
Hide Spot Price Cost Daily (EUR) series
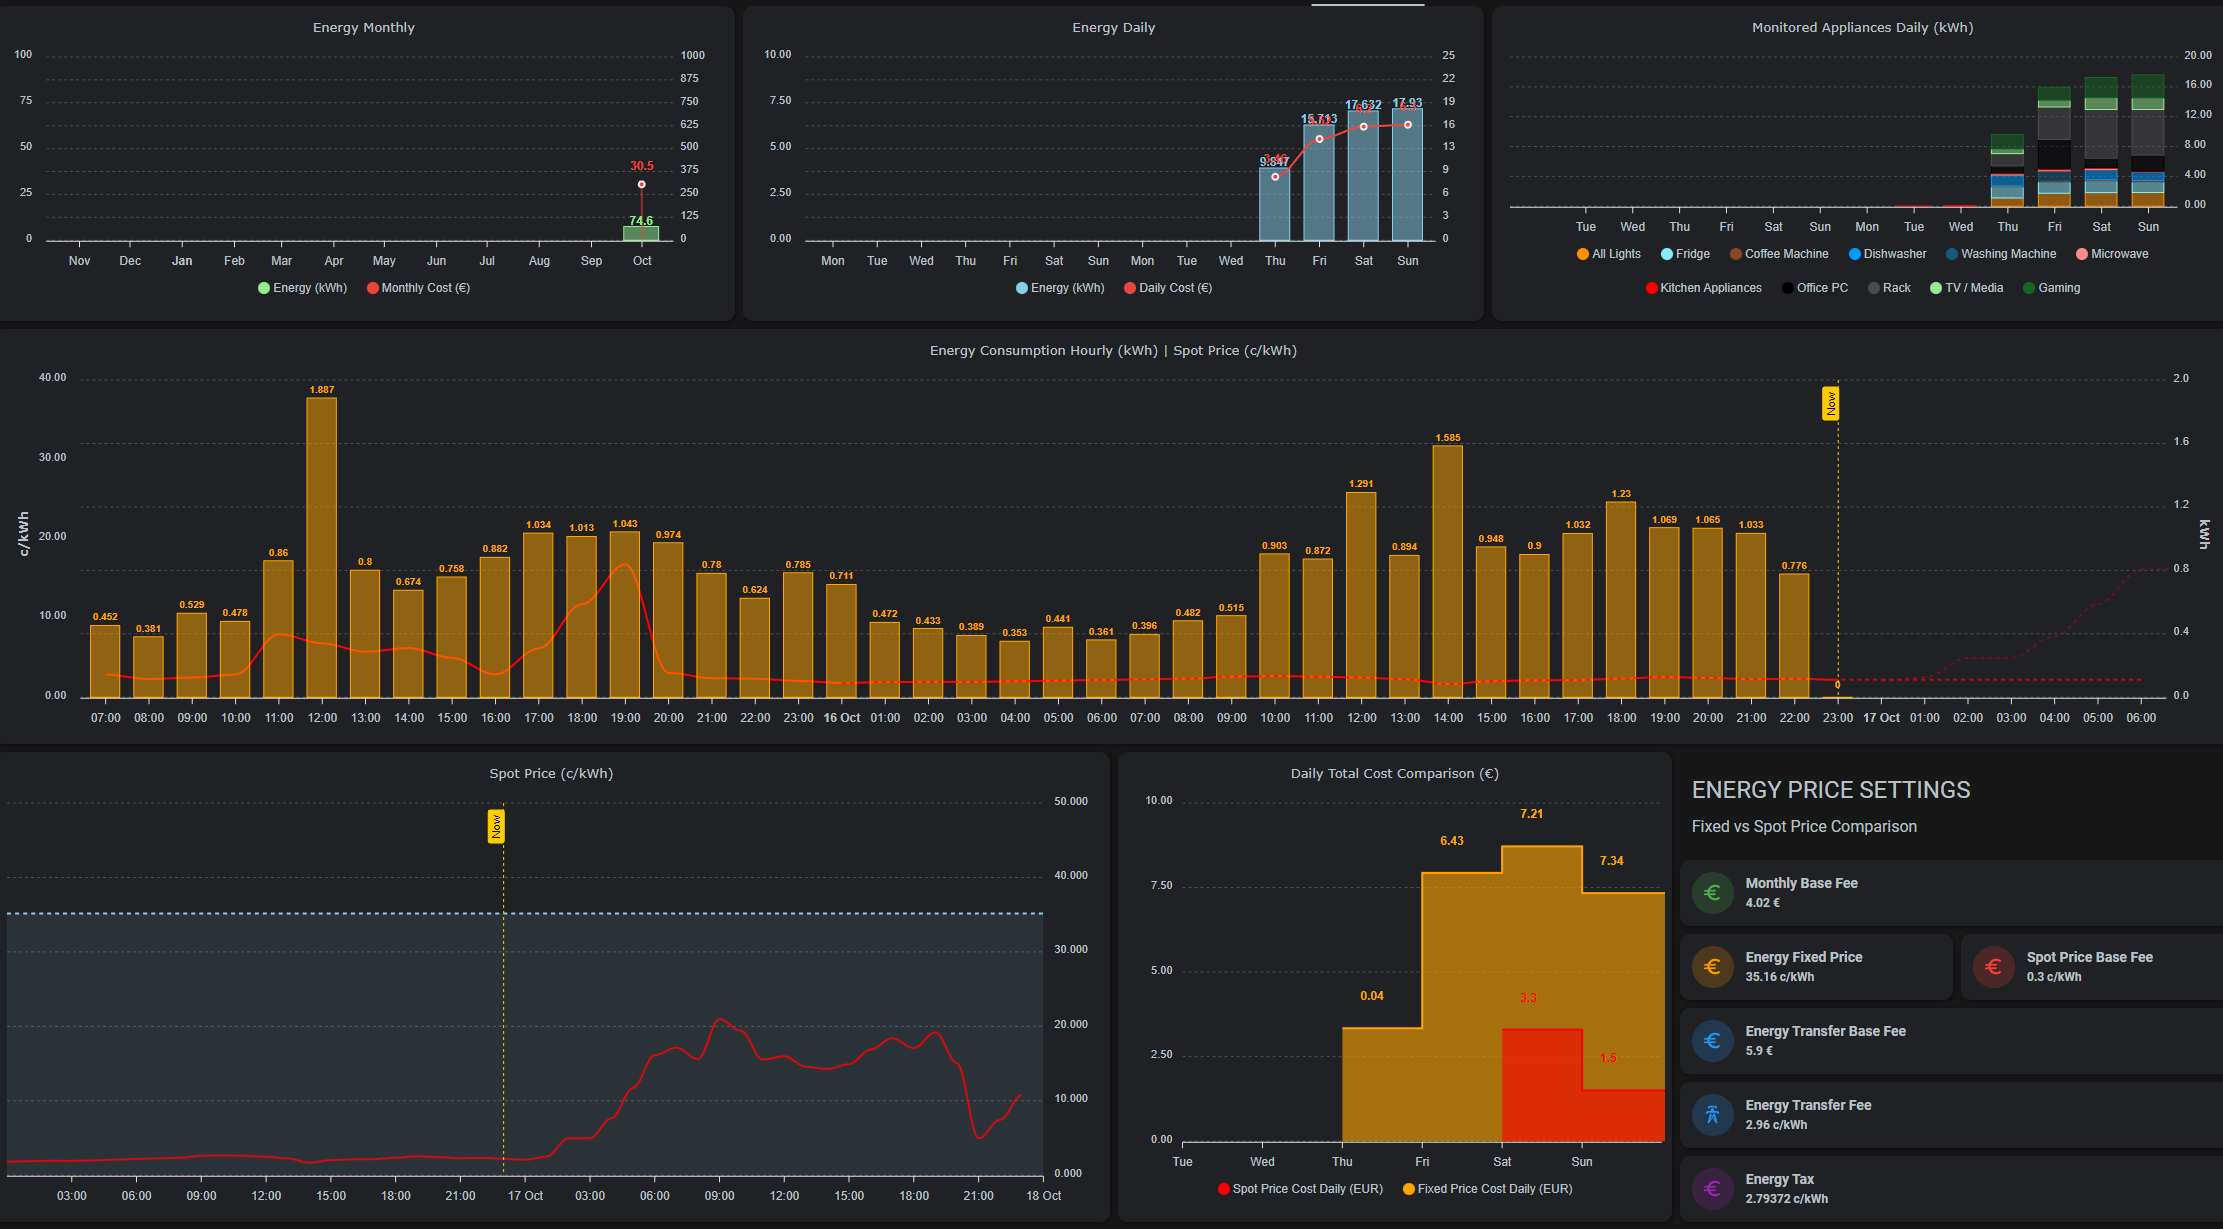pyautogui.click(x=1300, y=1189)
